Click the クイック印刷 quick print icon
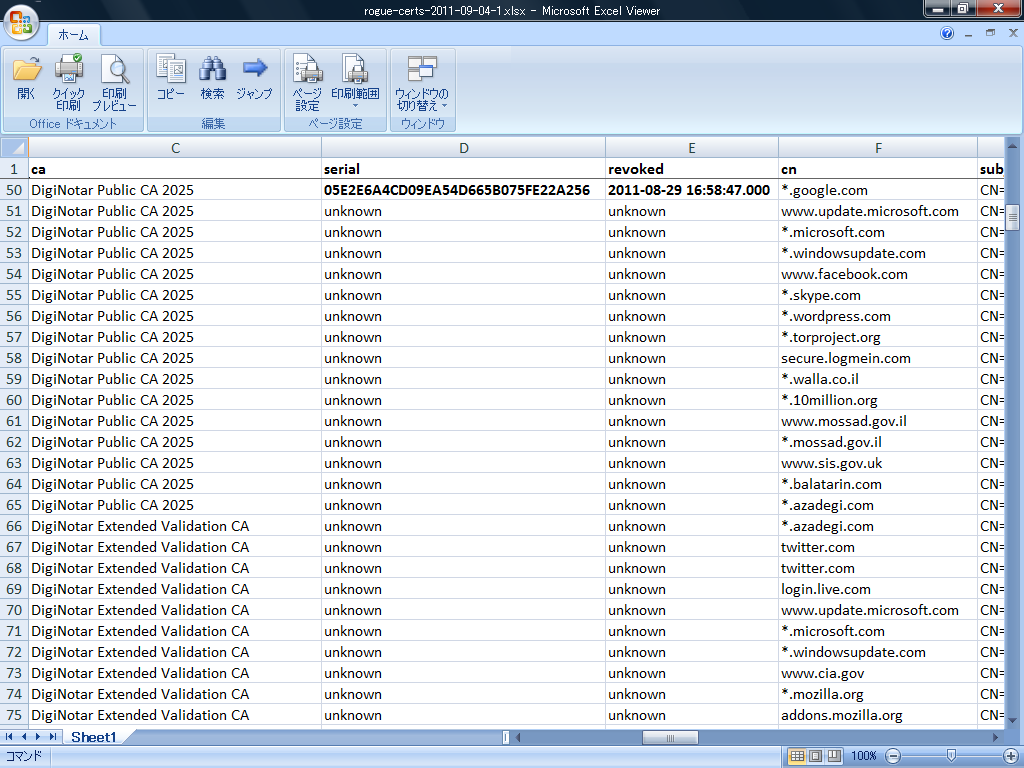This screenshot has width=1024, height=768. click(69, 82)
